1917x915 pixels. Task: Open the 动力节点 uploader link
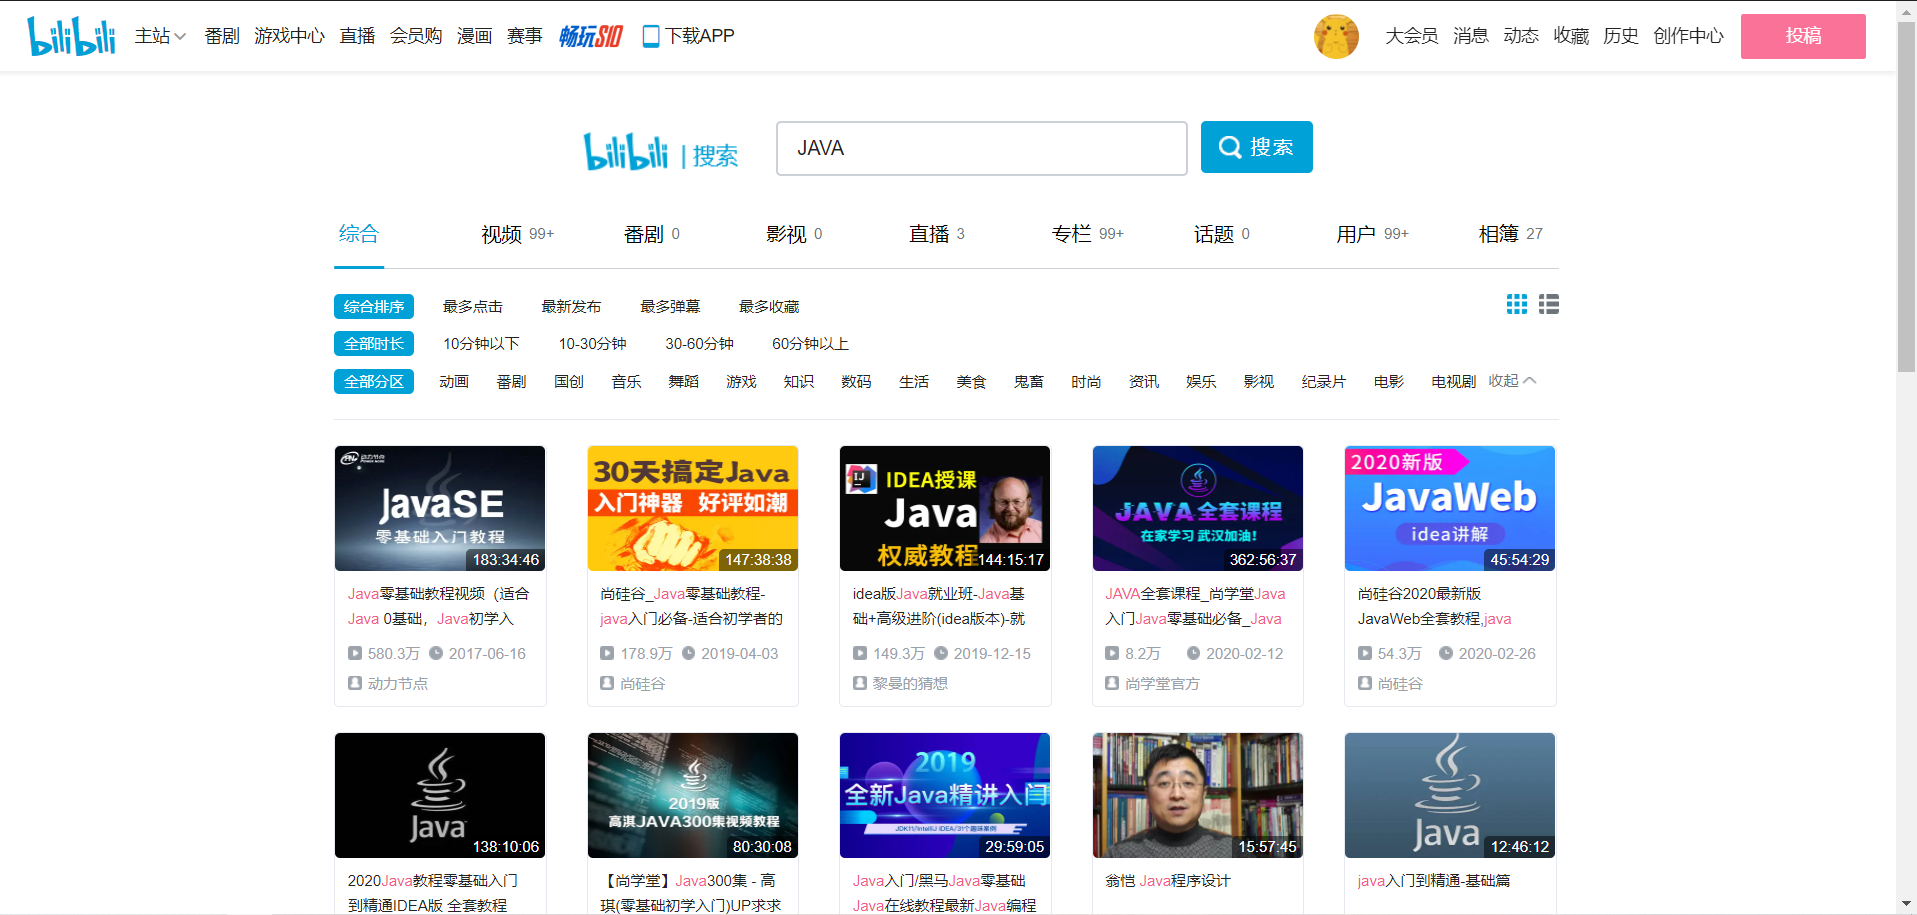(x=397, y=683)
